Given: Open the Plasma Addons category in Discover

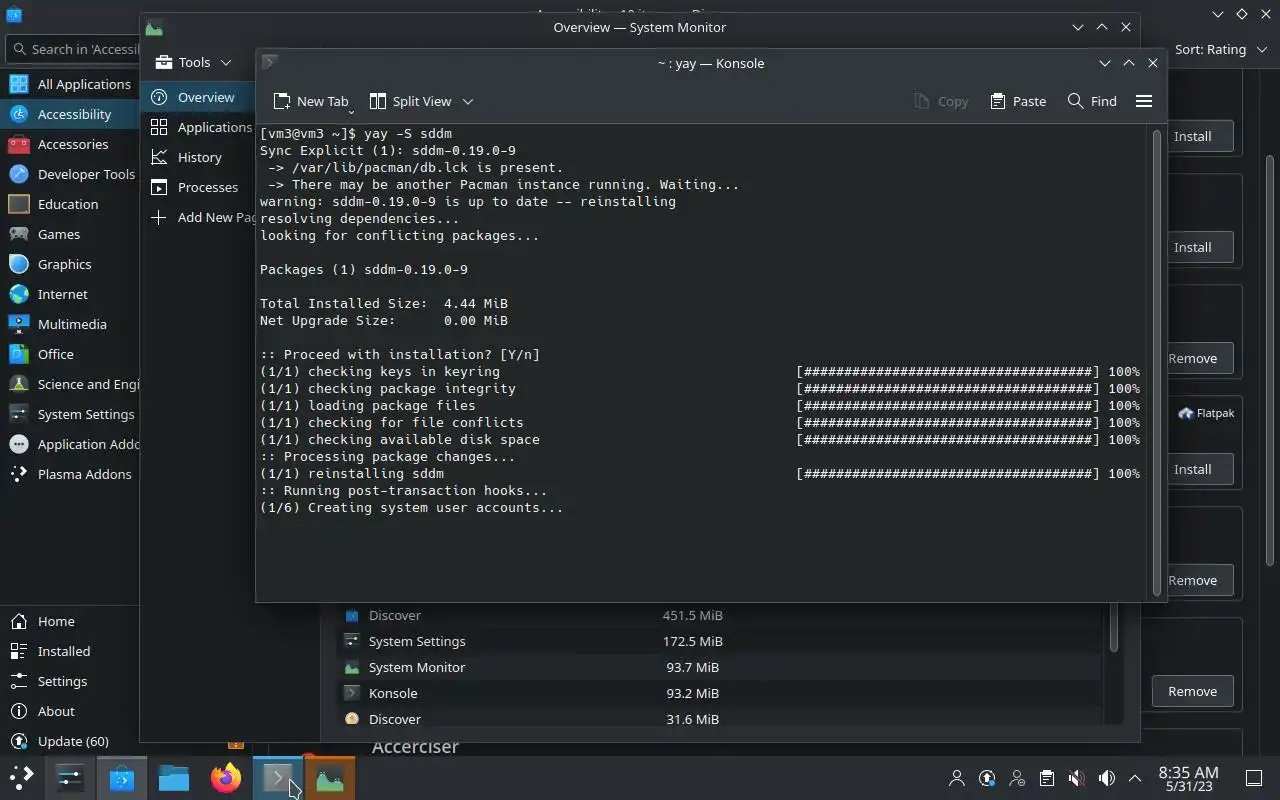Looking at the screenshot, I should click(70, 474).
